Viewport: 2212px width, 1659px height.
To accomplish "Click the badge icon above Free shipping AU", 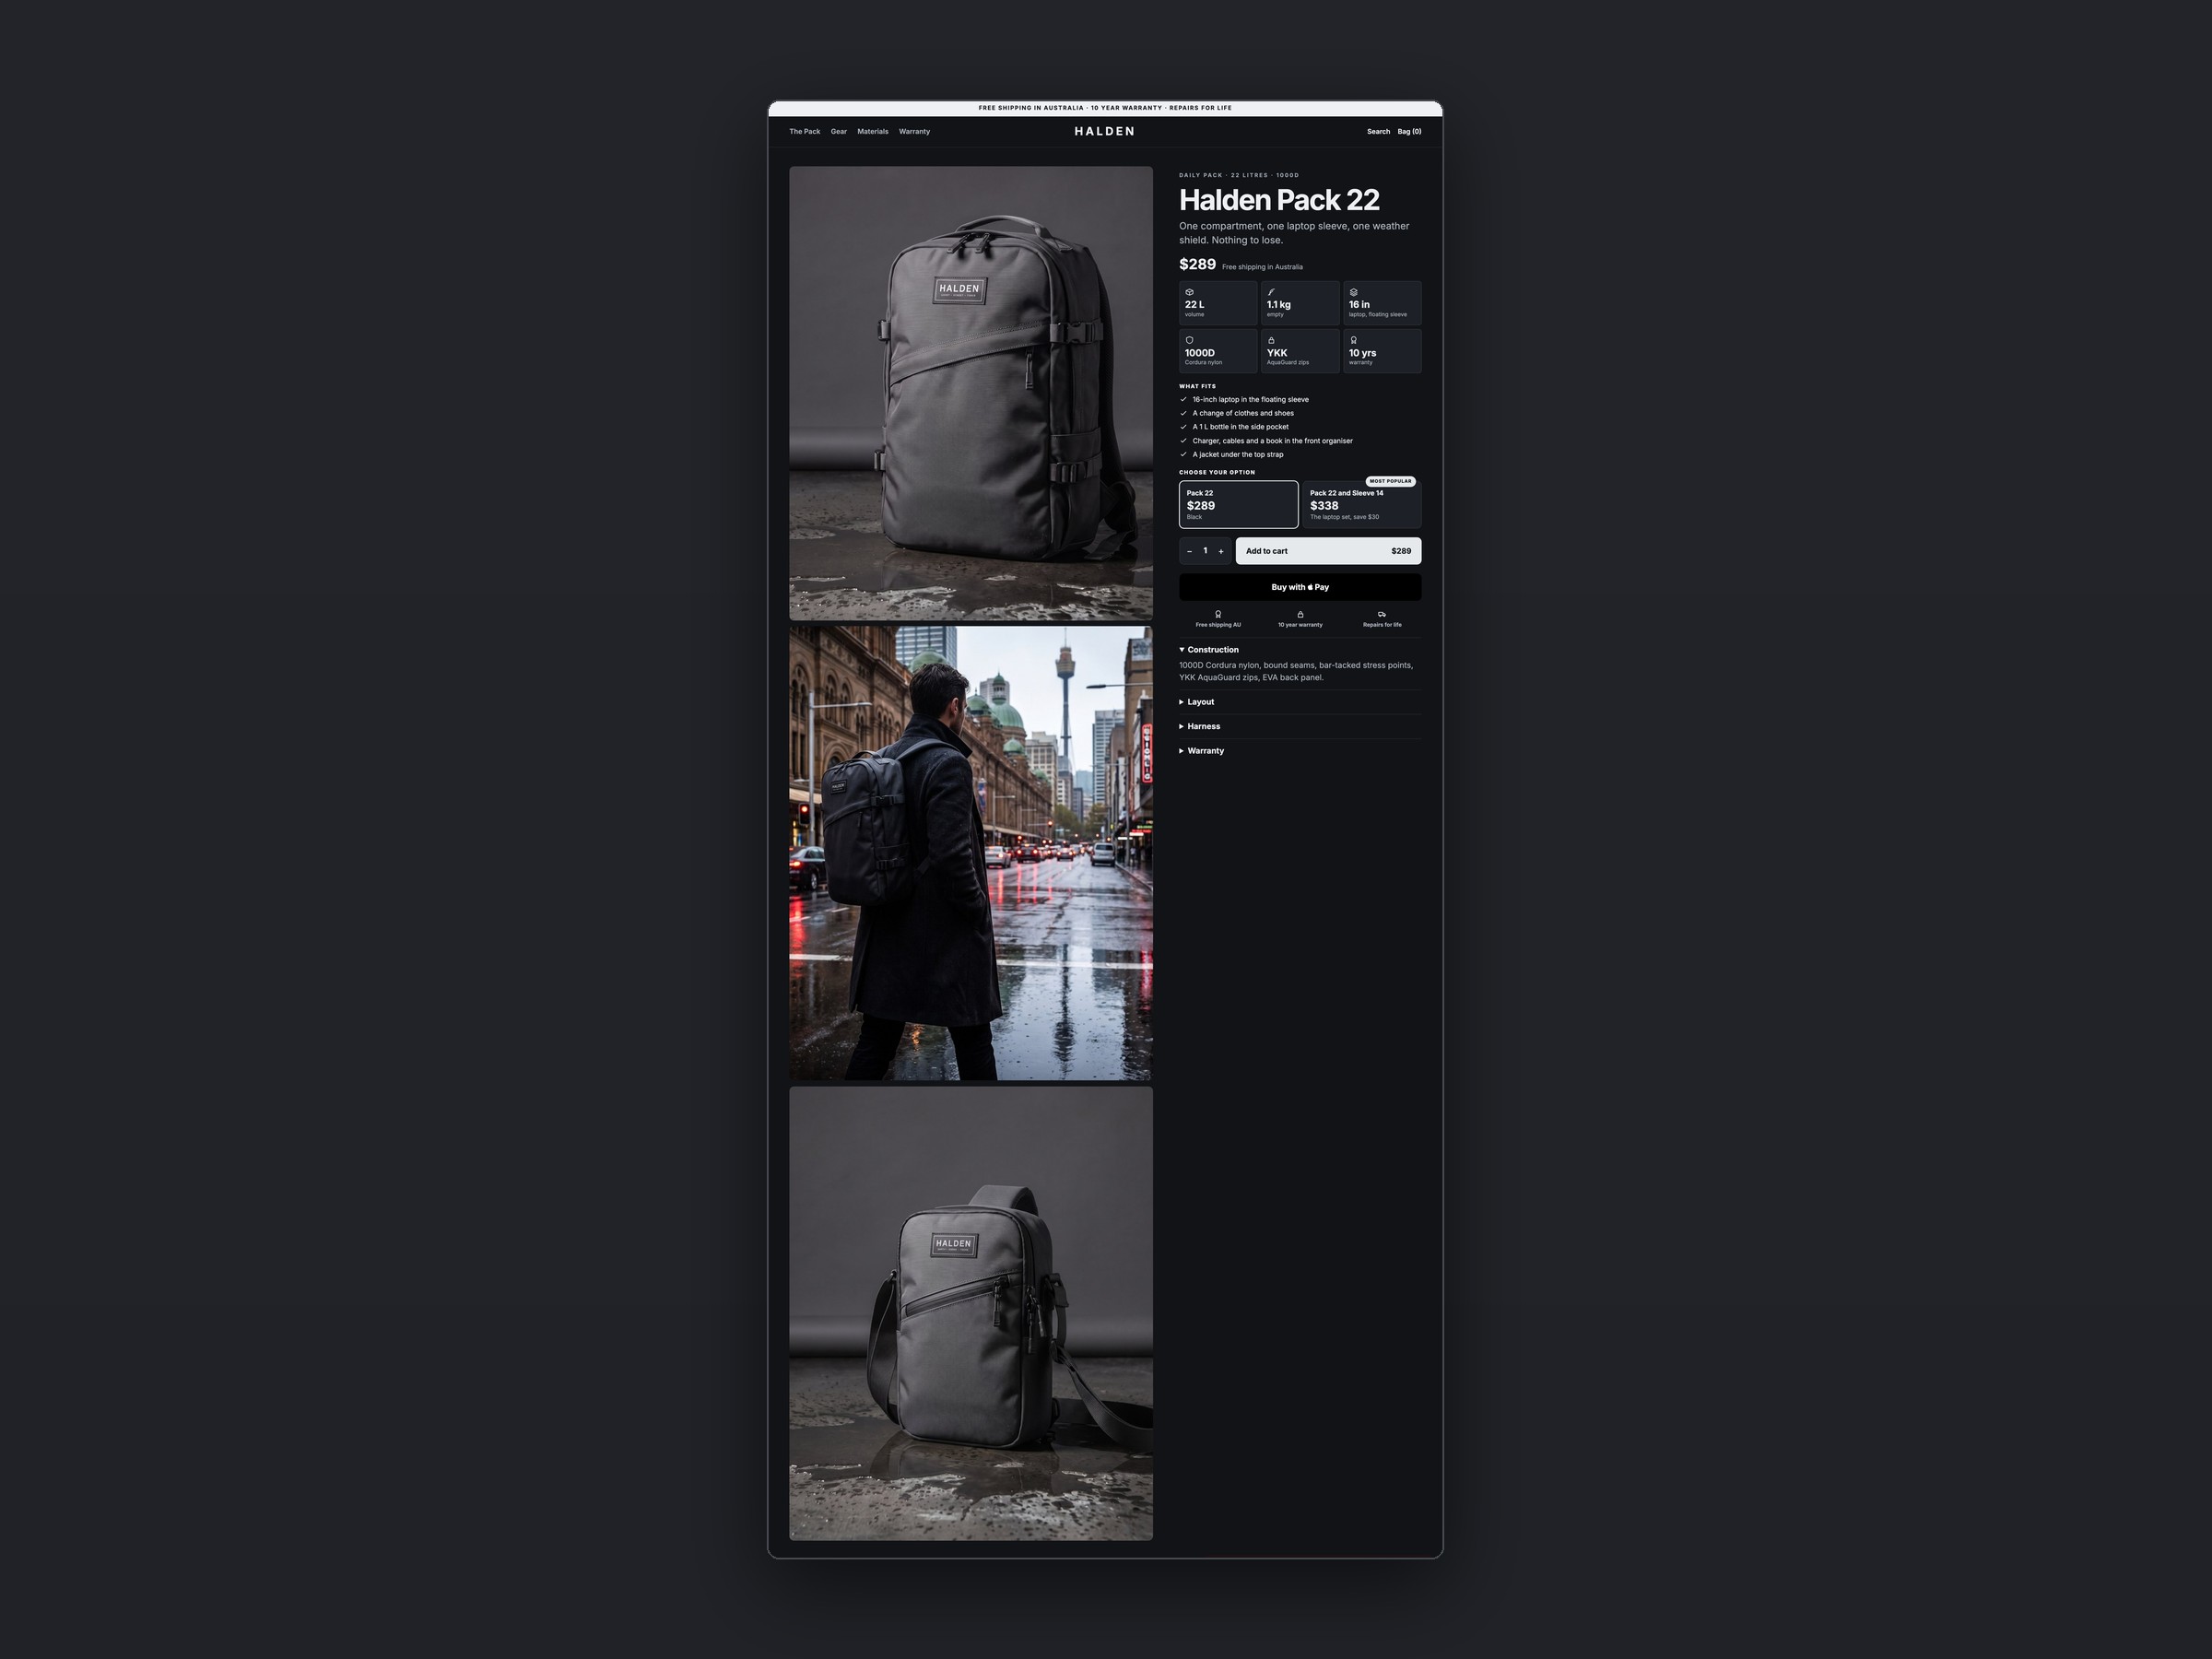I will point(1218,614).
